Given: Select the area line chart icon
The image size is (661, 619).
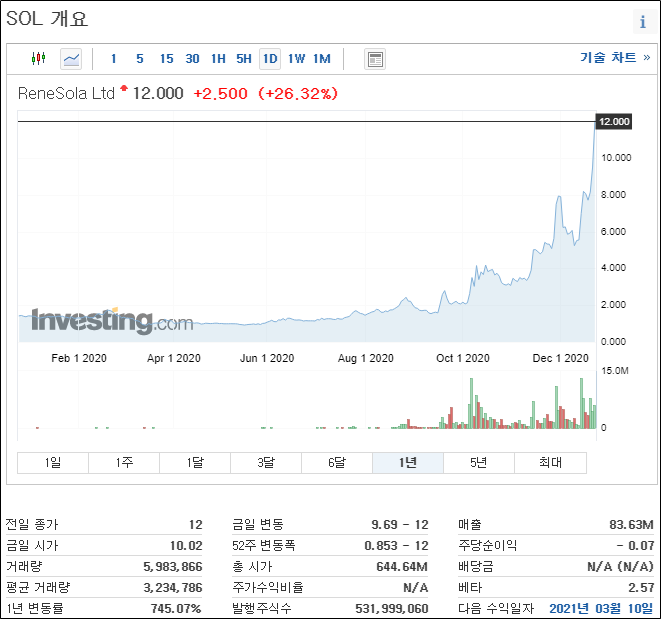Looking at the screenshot, I should (x=71, y=59).
